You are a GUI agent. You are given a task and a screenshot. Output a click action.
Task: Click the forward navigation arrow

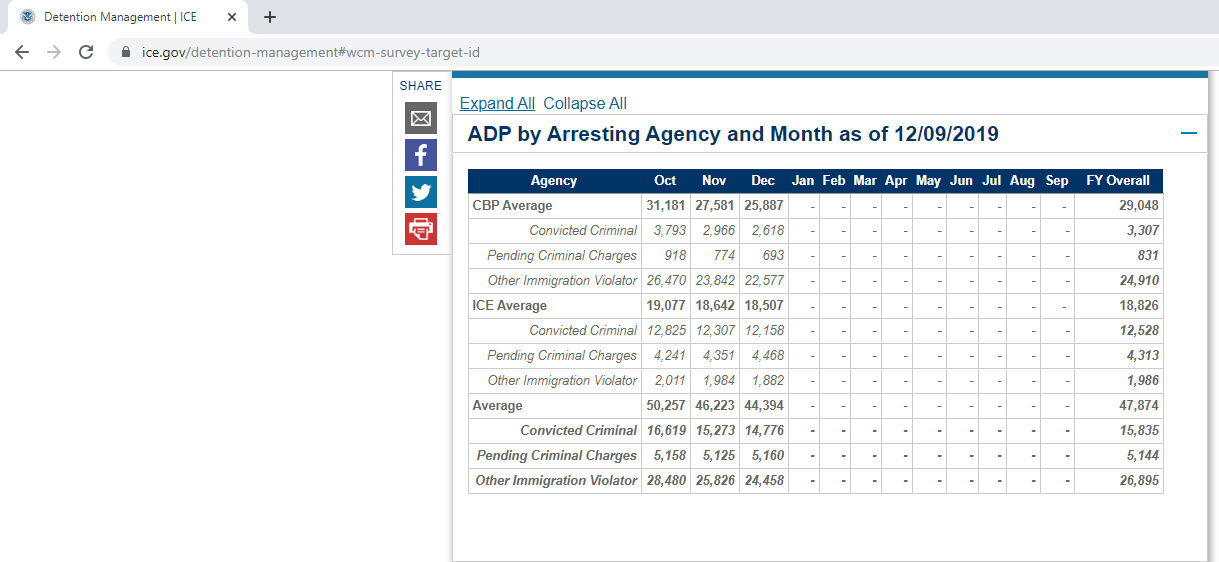click(x=54, y=52)
